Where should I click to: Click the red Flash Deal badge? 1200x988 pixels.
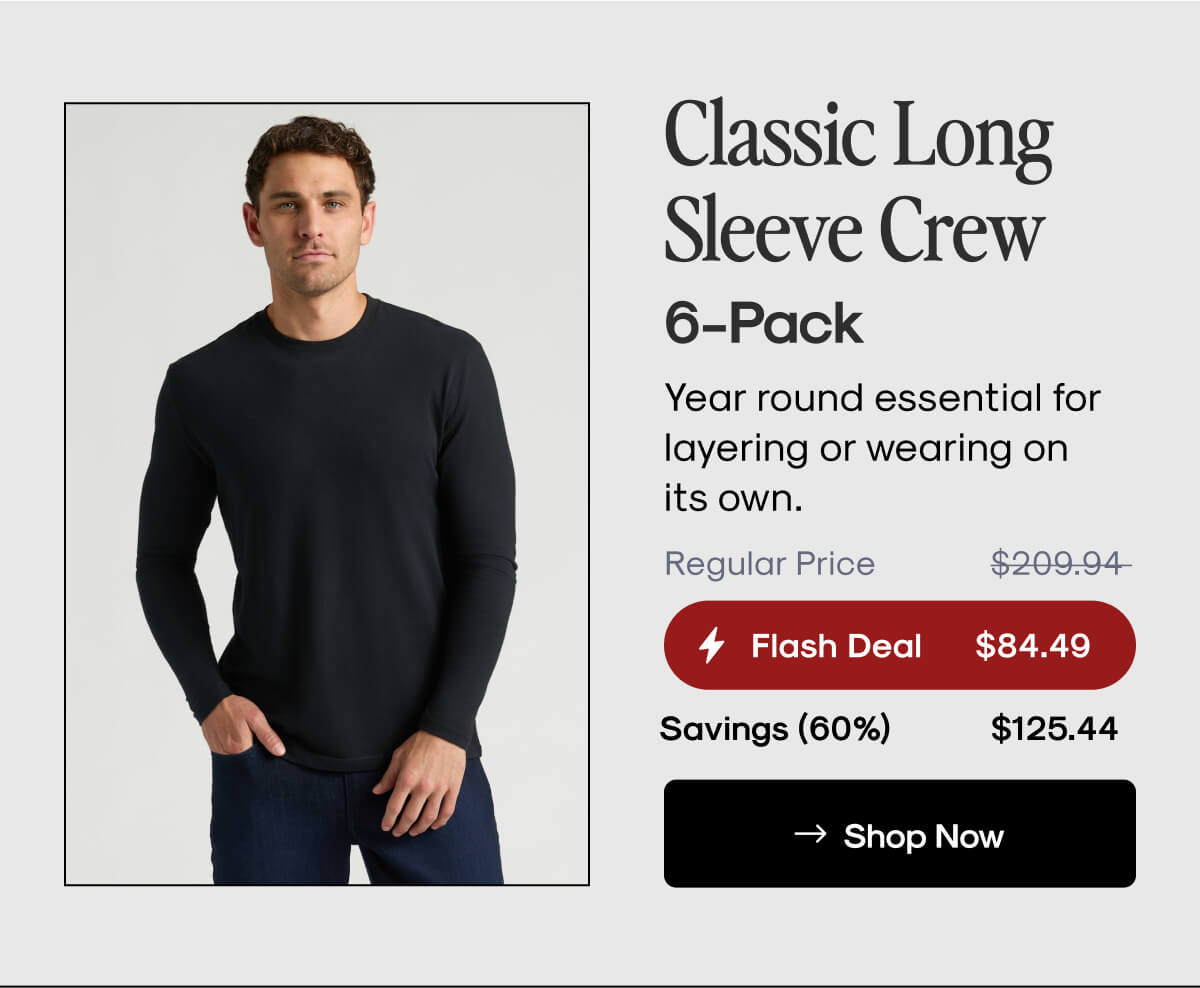pyautogui.click(x=900, y=646)
